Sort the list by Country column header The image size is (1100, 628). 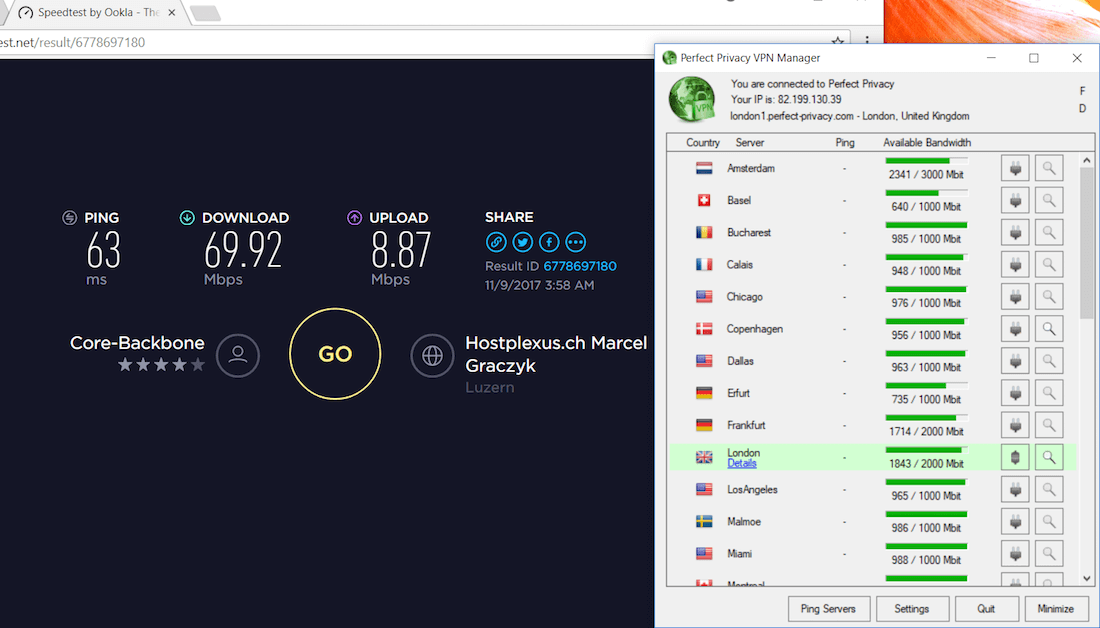[x=703, y=143]
